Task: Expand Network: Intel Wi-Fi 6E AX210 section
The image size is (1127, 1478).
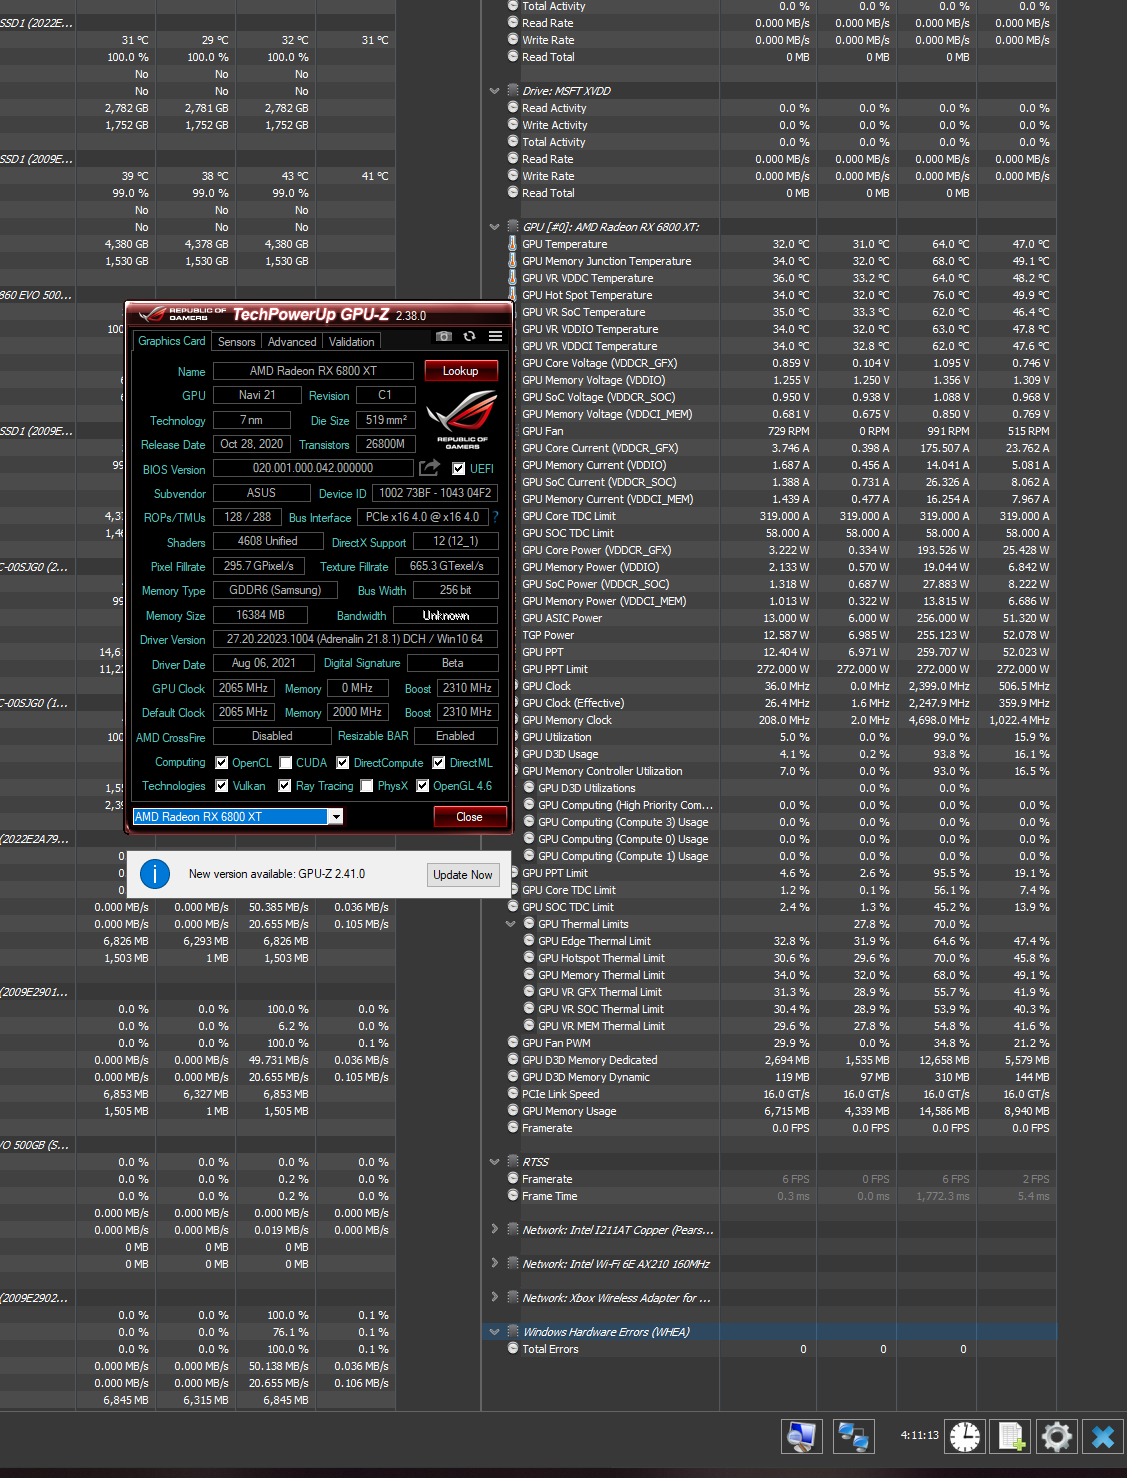Action: pyautogui.click(x=494, y=1263)
